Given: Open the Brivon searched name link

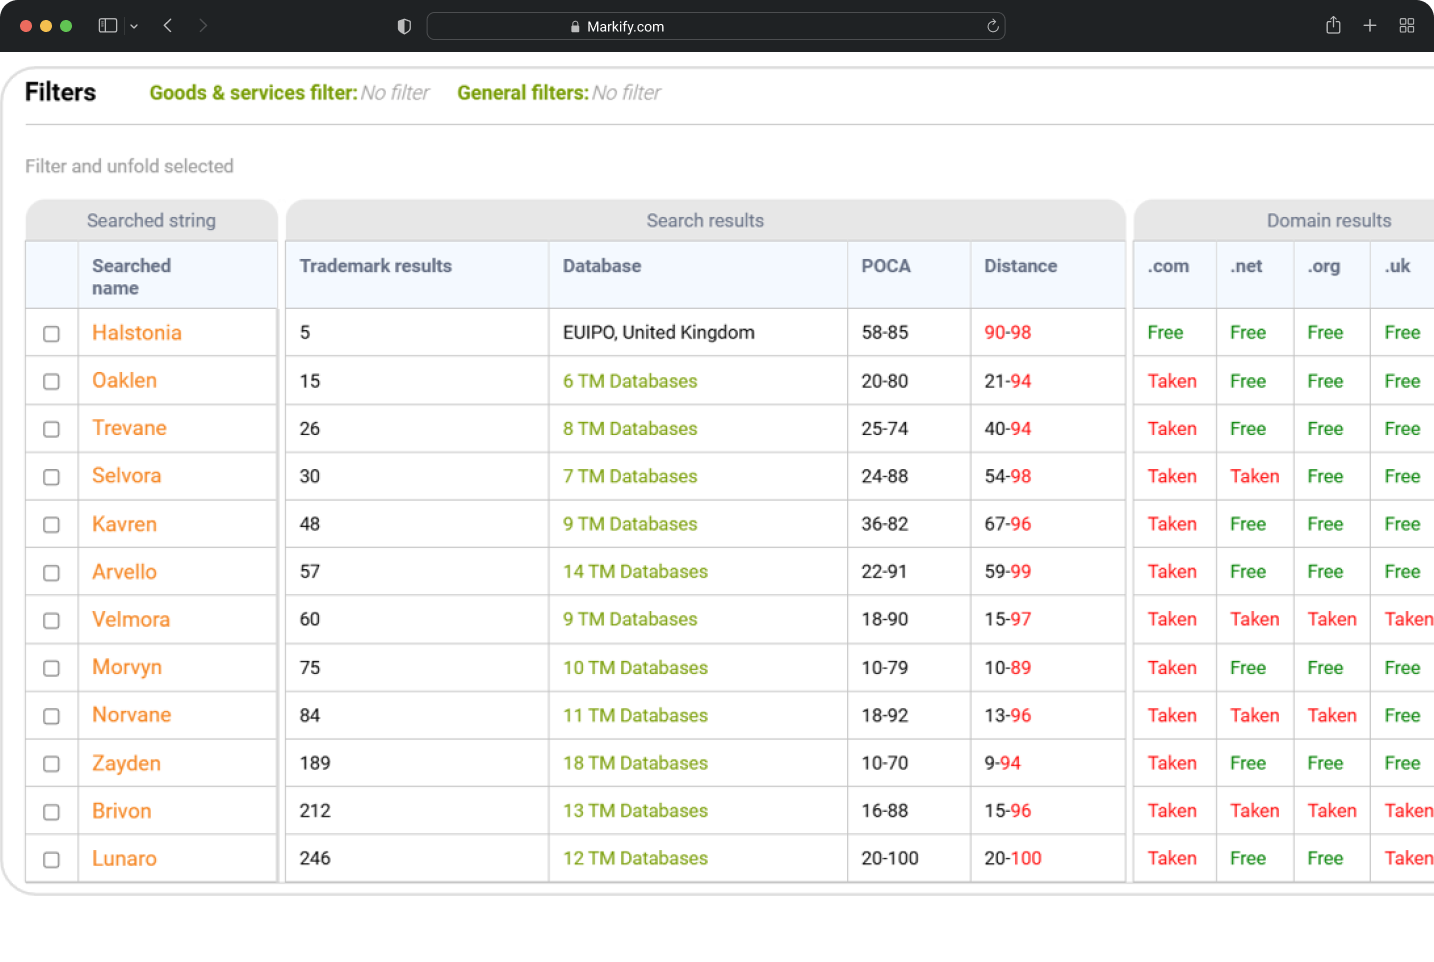Looking at the screenshot, I should [122, 811].
